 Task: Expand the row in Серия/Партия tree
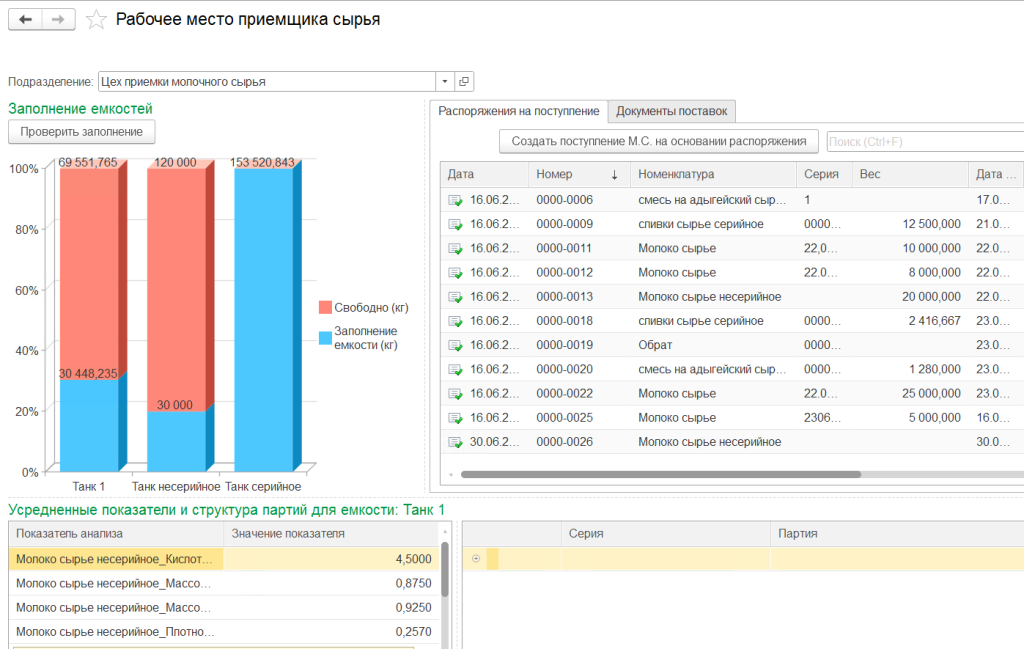pyautogui.click(x=476, y=559)
